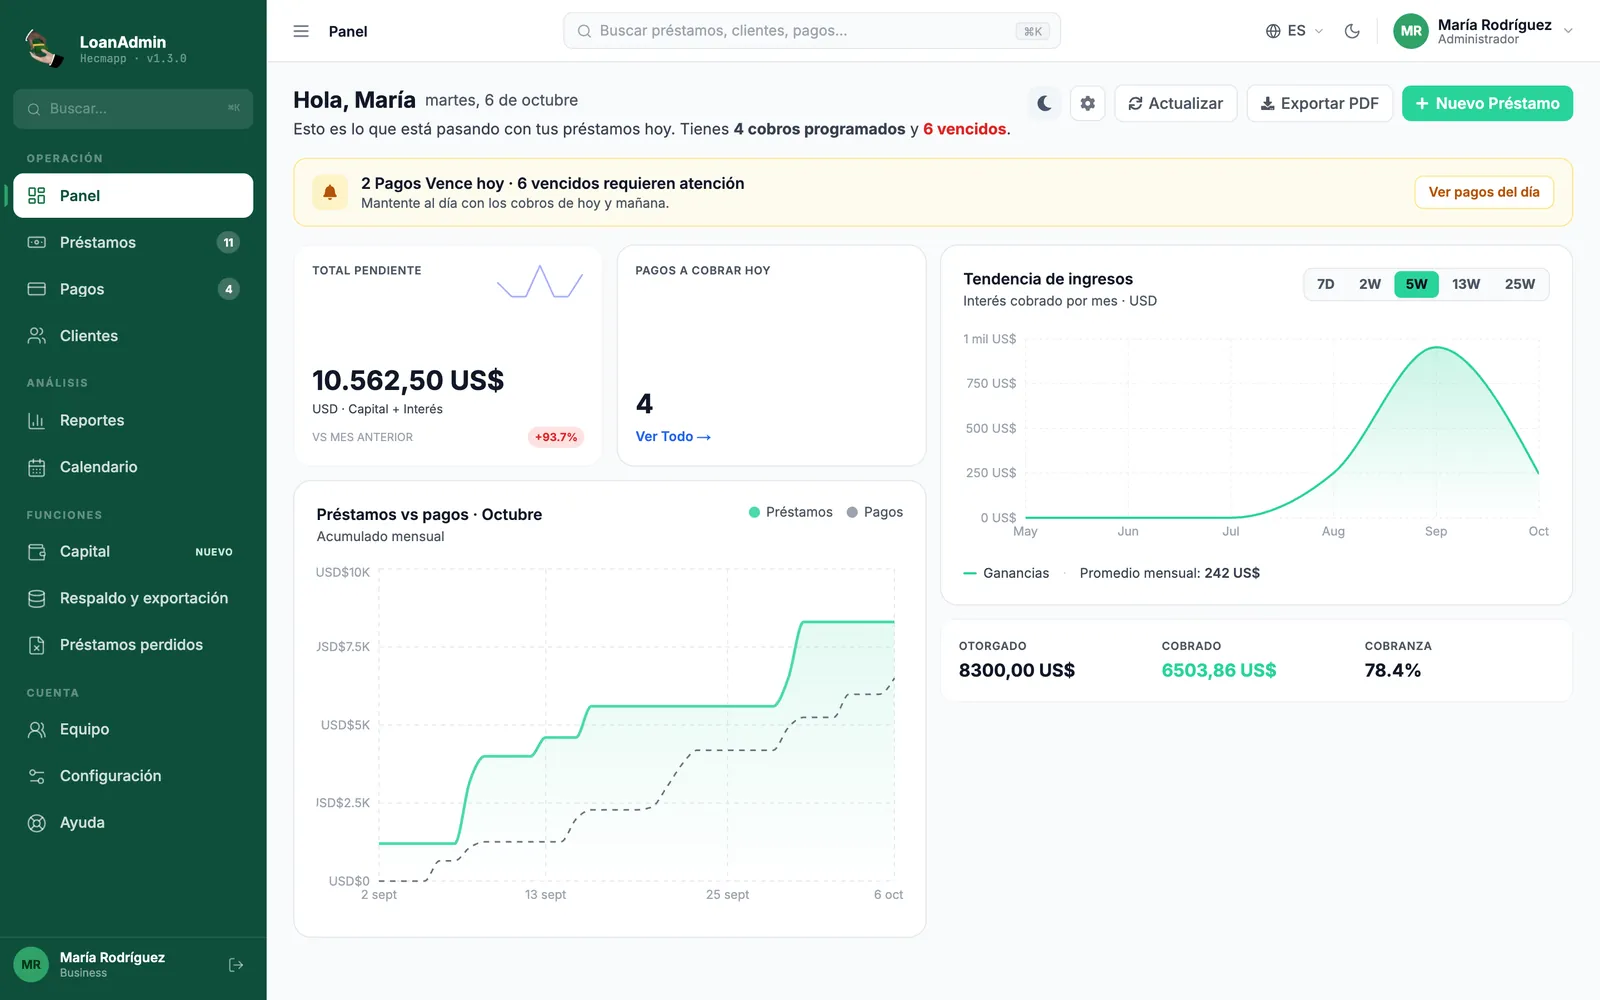
Task: Click the 4 badge beside Pagos
Action: (229, 289)
